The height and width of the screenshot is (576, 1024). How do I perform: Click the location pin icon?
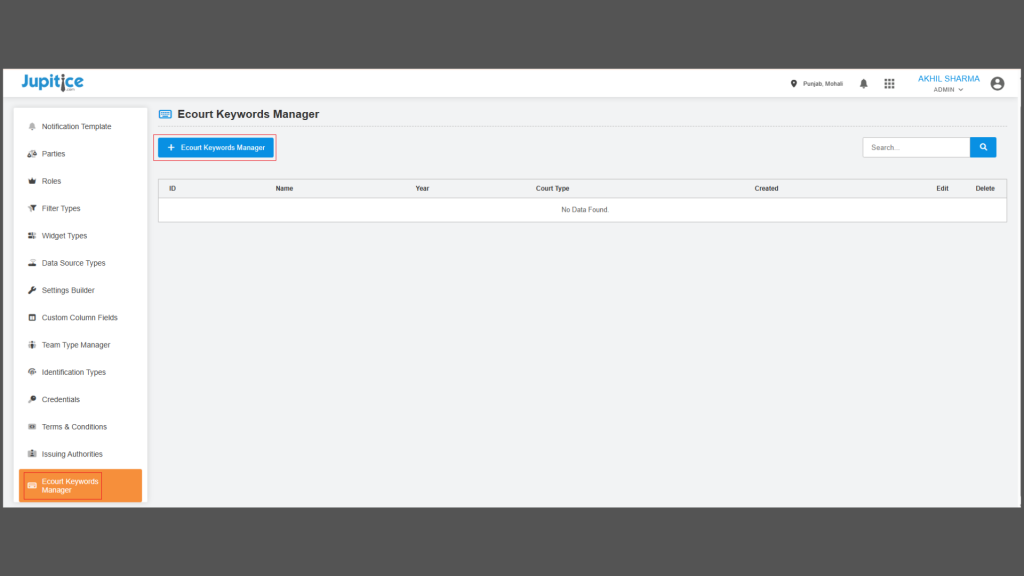[794, 84]
